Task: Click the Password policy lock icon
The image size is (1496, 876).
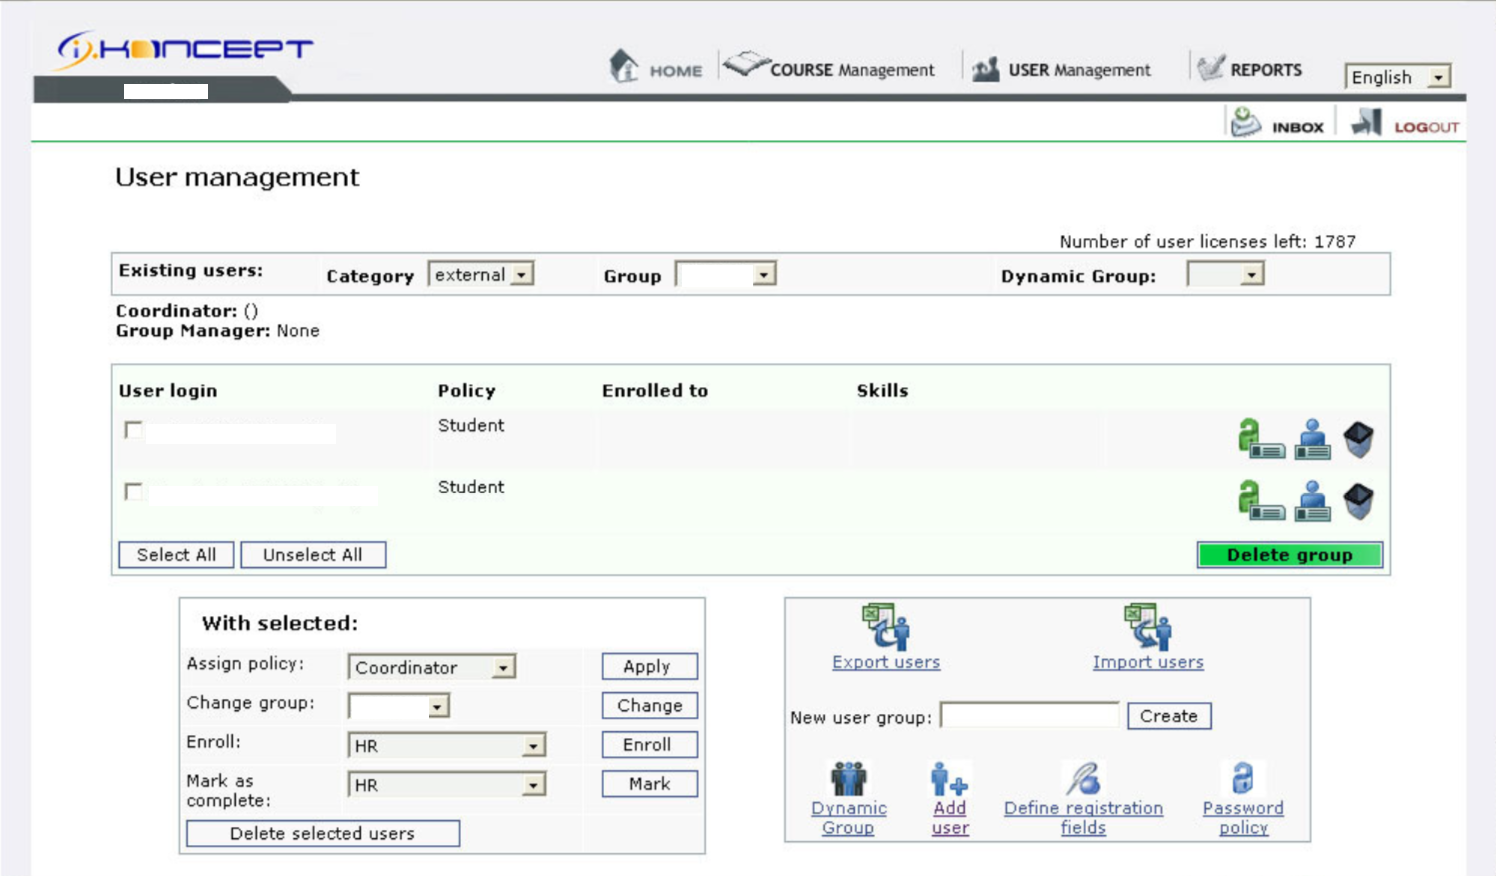Action: [1243, 778]
